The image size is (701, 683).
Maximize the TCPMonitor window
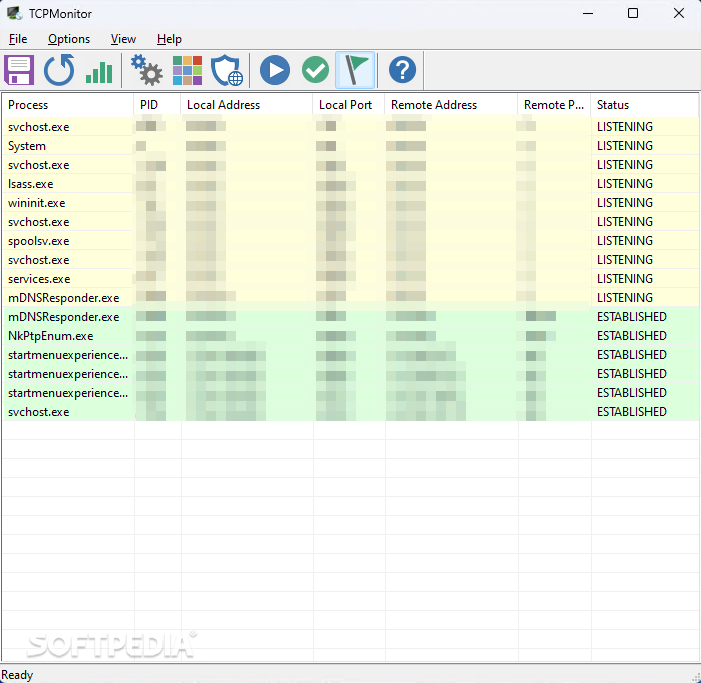(x=633, y=13)
